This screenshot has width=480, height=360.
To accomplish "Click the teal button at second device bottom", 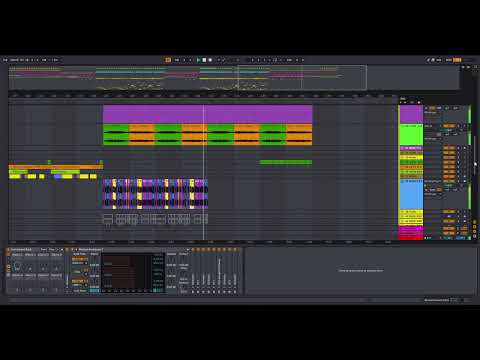I will [x=95, y=291].
